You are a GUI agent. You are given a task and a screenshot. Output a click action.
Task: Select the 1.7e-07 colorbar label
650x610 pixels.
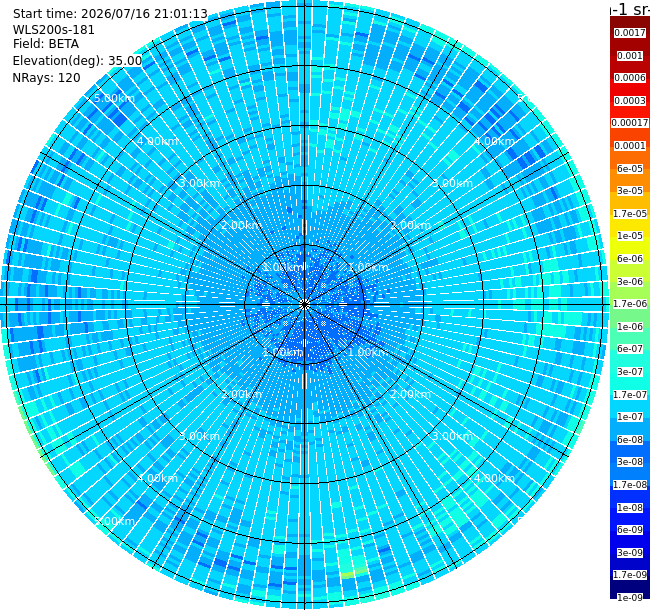click(x=630, y=395)
